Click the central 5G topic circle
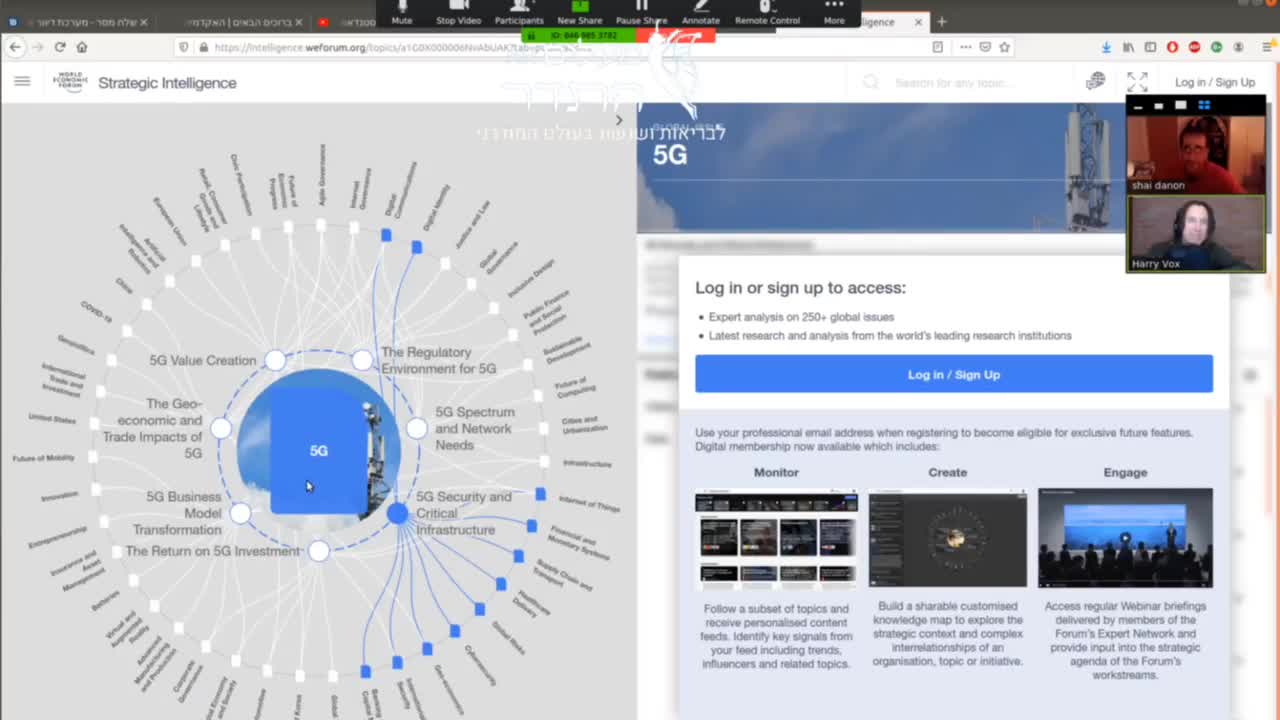The image size is (1280, 720). point(319,450)
